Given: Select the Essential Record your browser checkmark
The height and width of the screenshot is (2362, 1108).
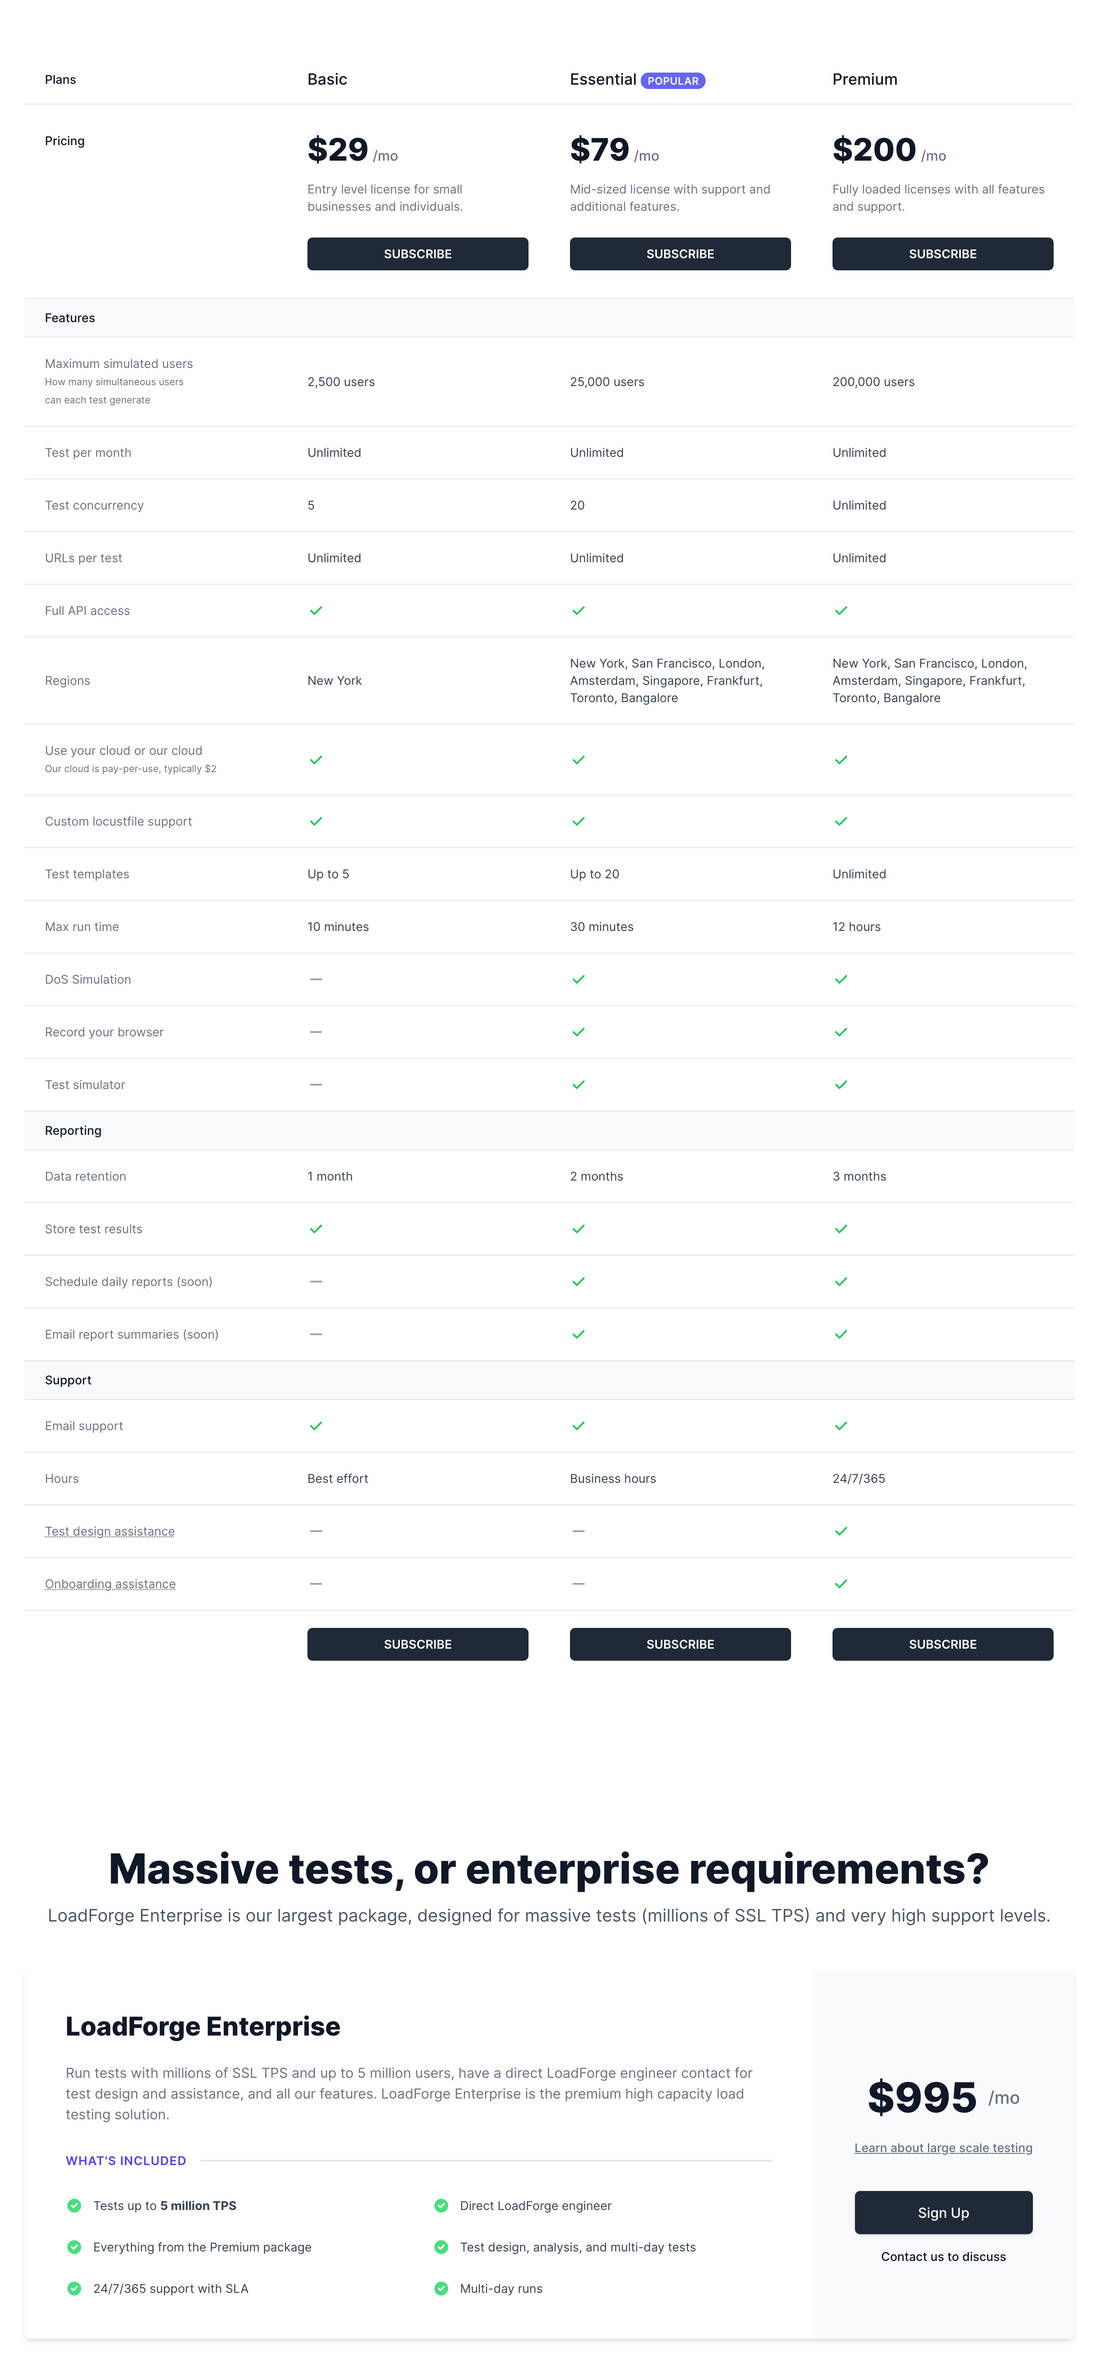Looking at the screenshot, I should 578,1032.
